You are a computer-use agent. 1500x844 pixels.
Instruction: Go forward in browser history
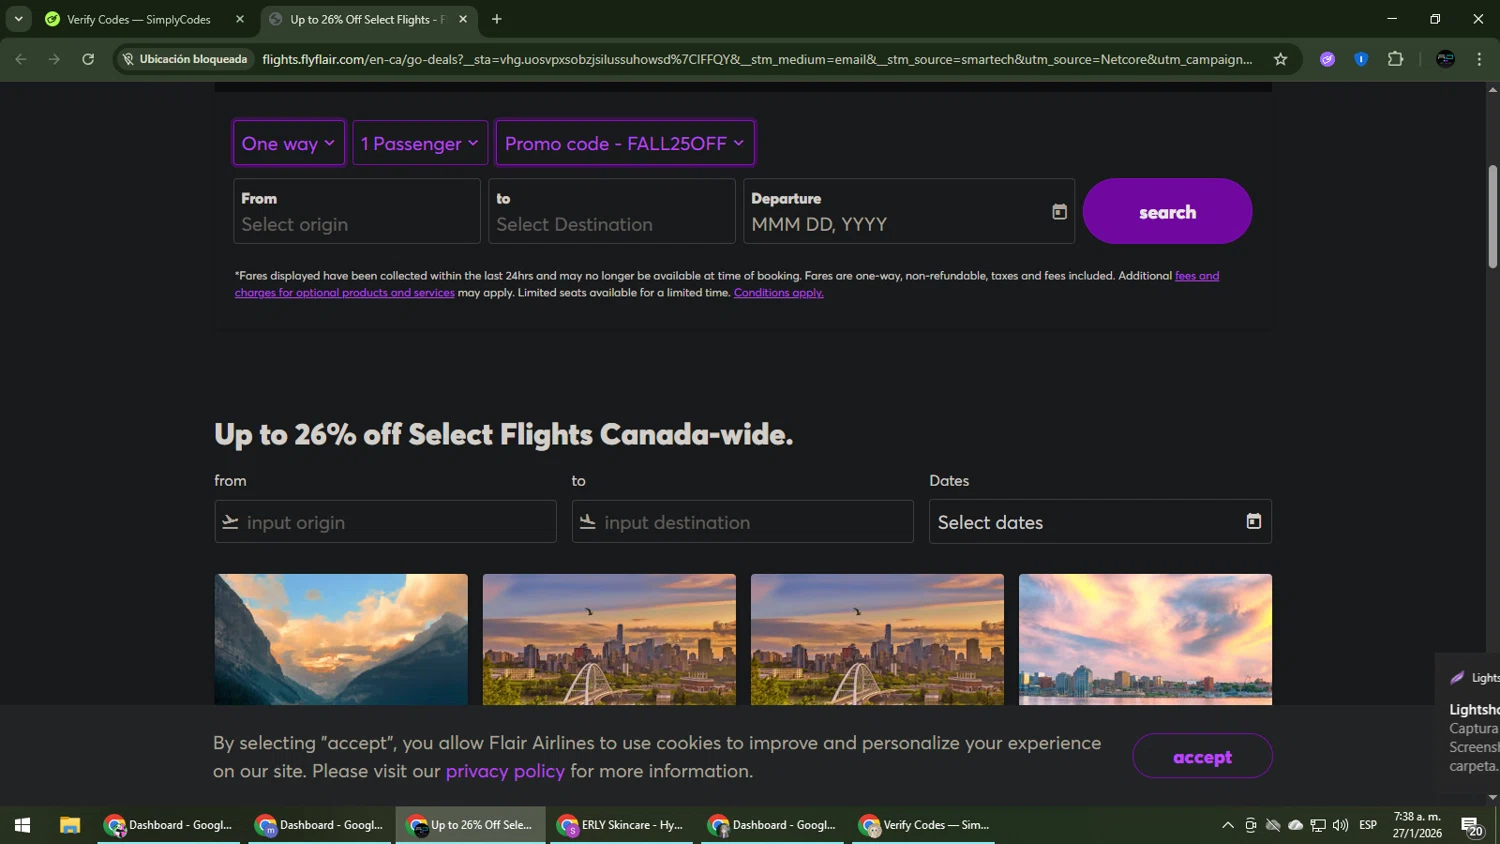tap(55, 59)
